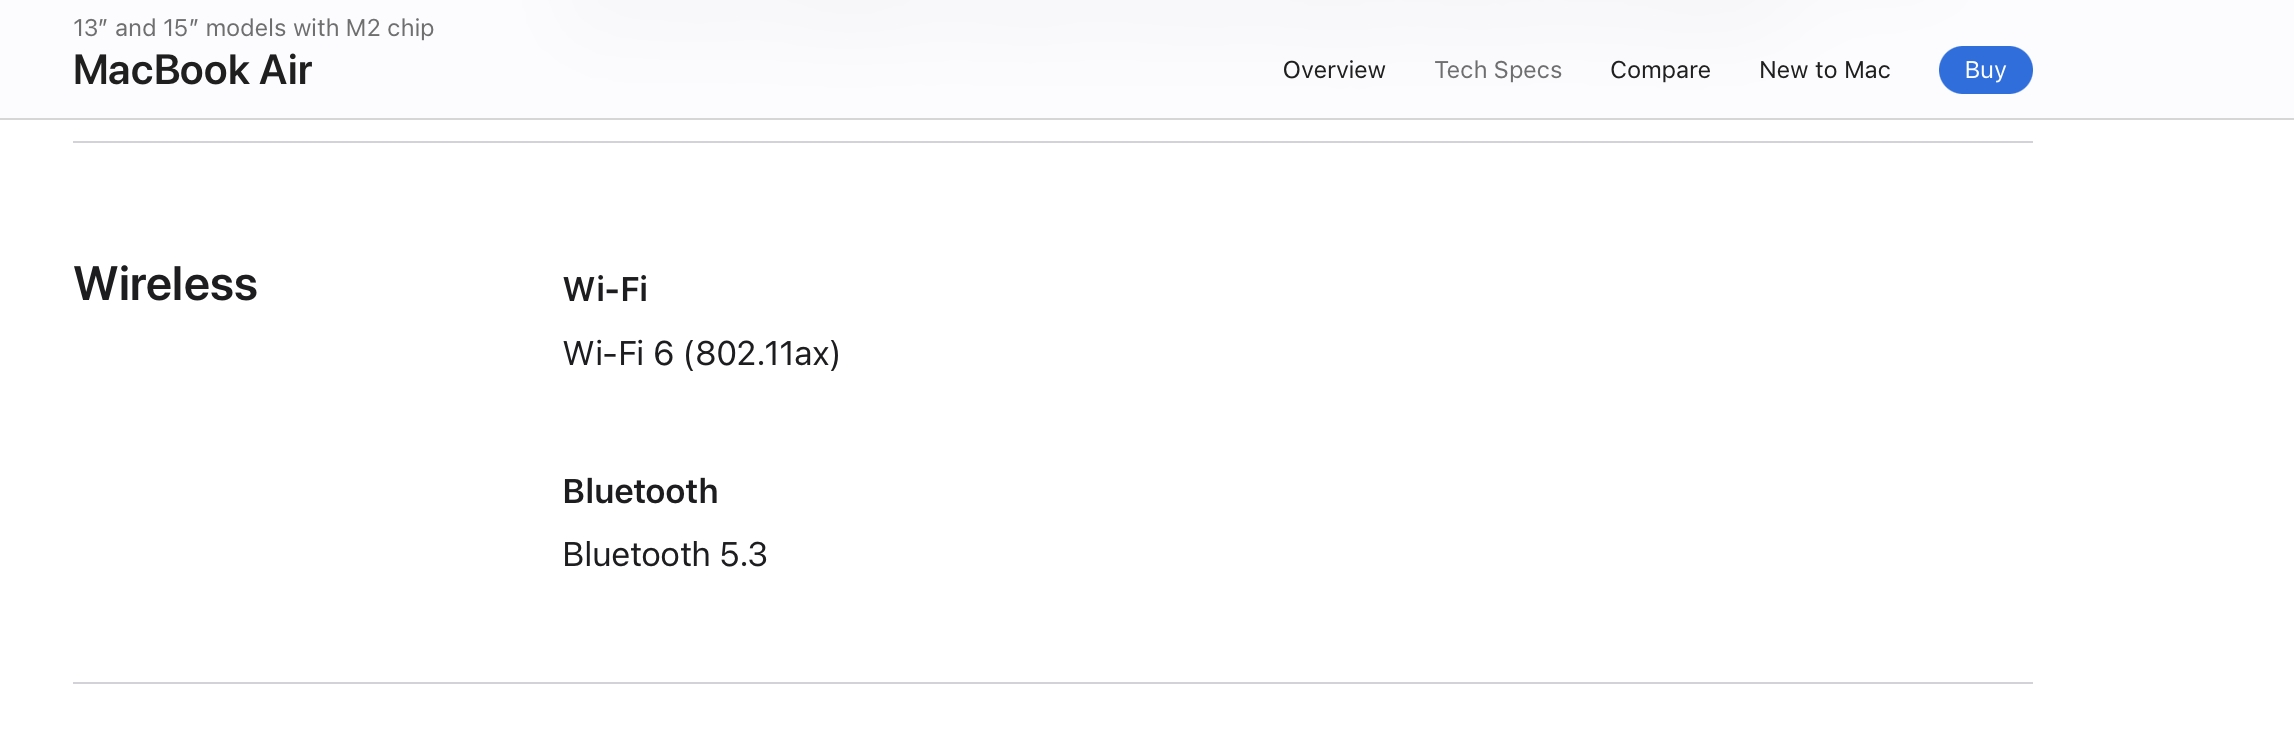The width and height of the screenshot is (2294, 736).
Task: Click the Wireless section heading
Action: pos(165,284)
